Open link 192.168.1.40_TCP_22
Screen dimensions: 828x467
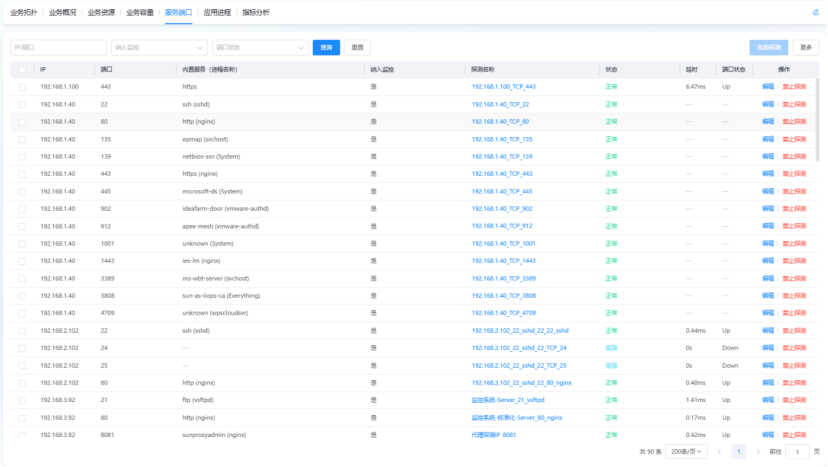pos(500,105)
